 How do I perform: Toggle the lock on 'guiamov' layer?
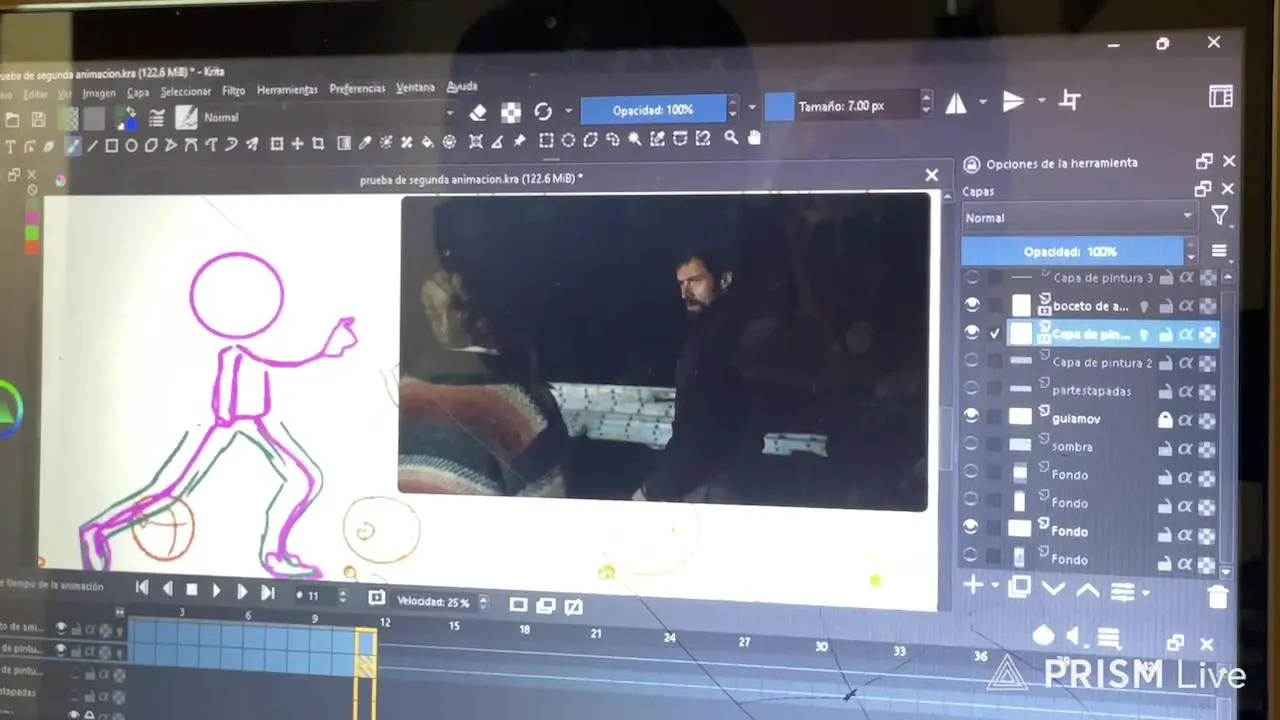(1165, 420)
